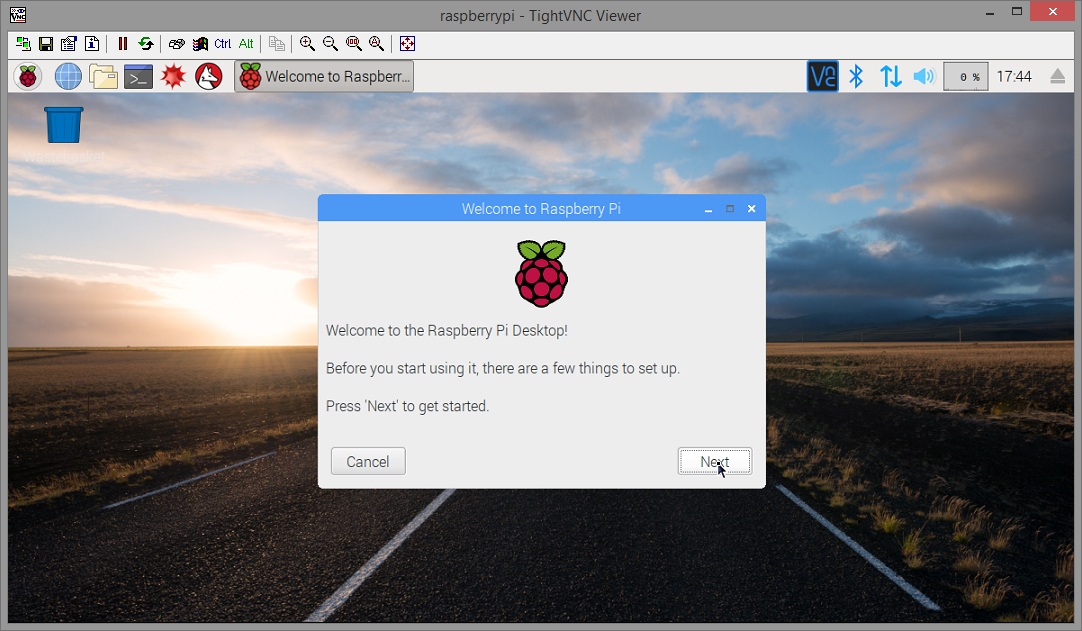Screen dimensions: 1082x631
Task: Minimize the Welcome to Raspberry Pi dialog
Action: 708,209
